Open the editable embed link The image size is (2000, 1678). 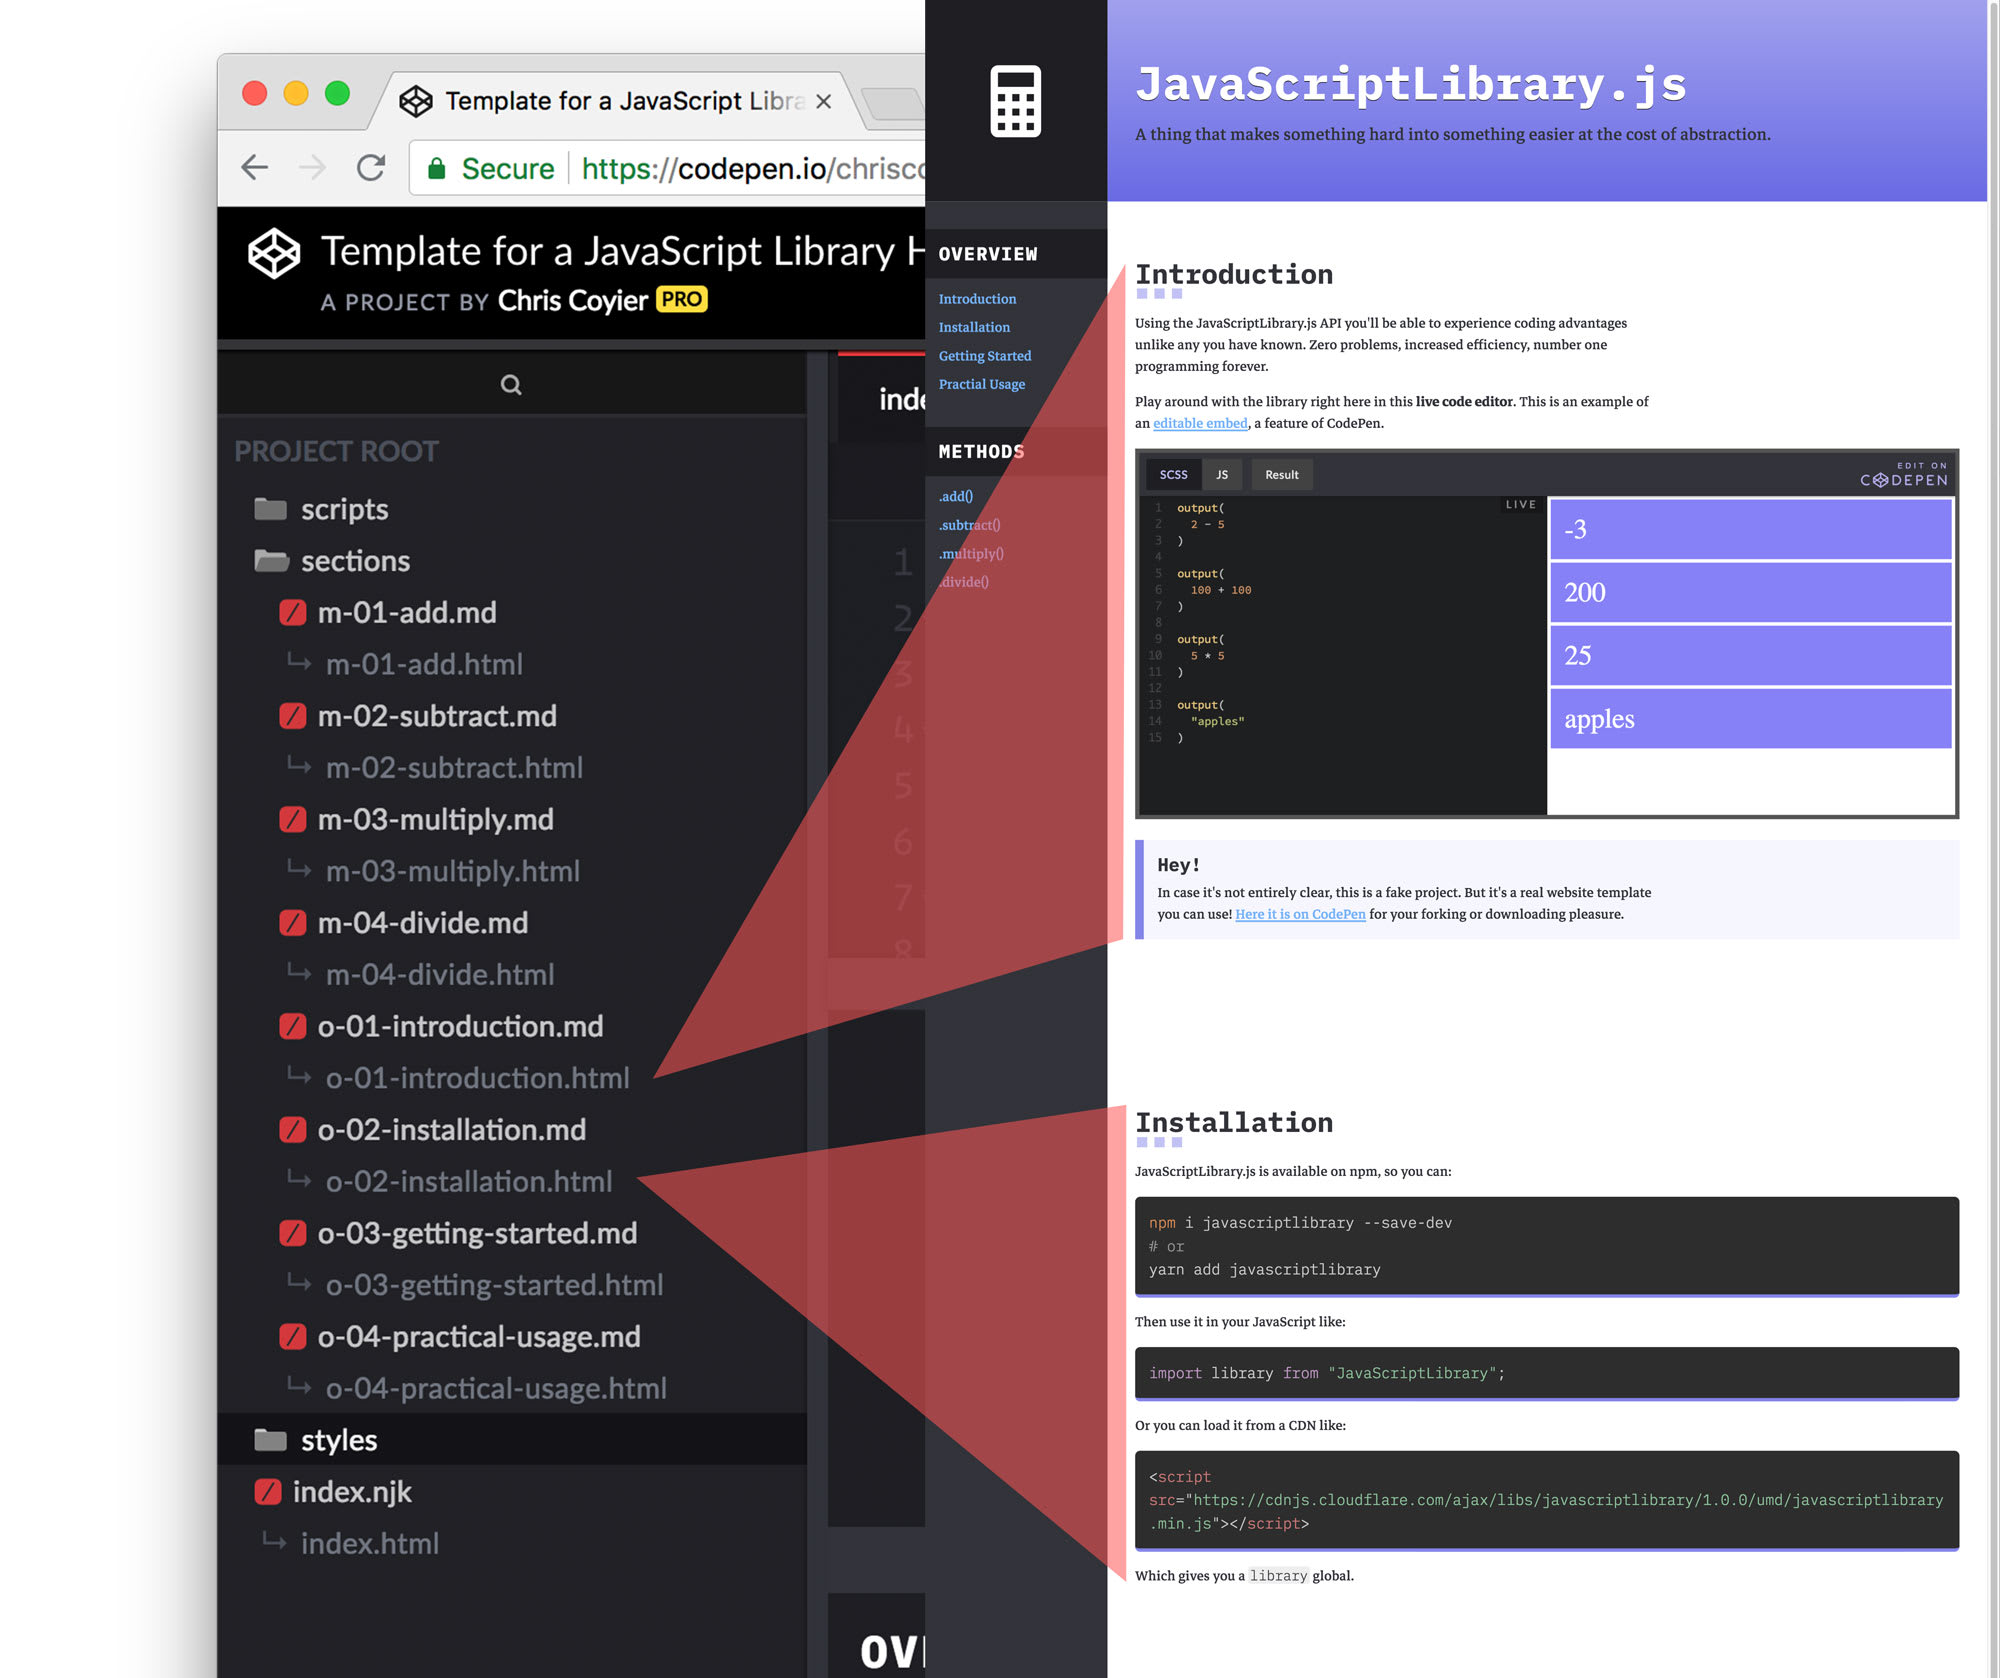pyautogui.click(x=1199, y=423)
